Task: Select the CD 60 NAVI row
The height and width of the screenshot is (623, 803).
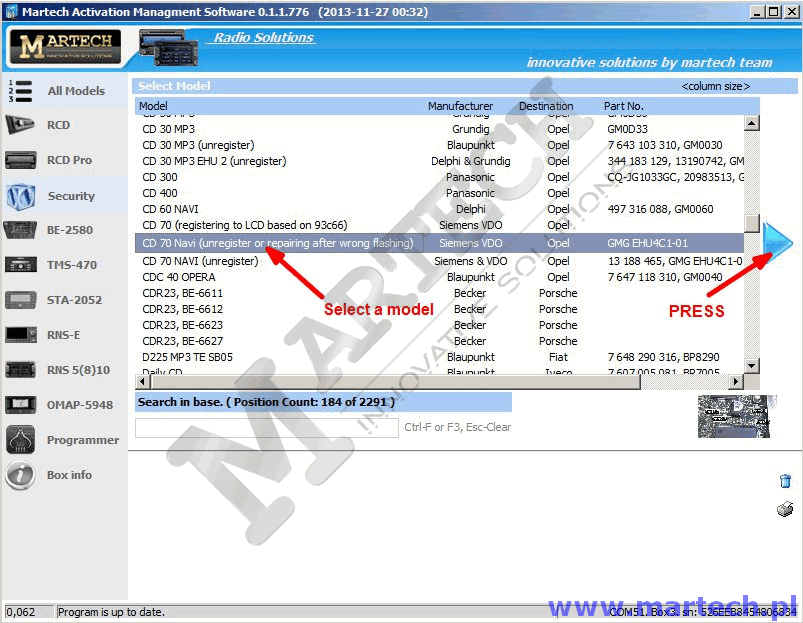Action: (x=439, y=209)
